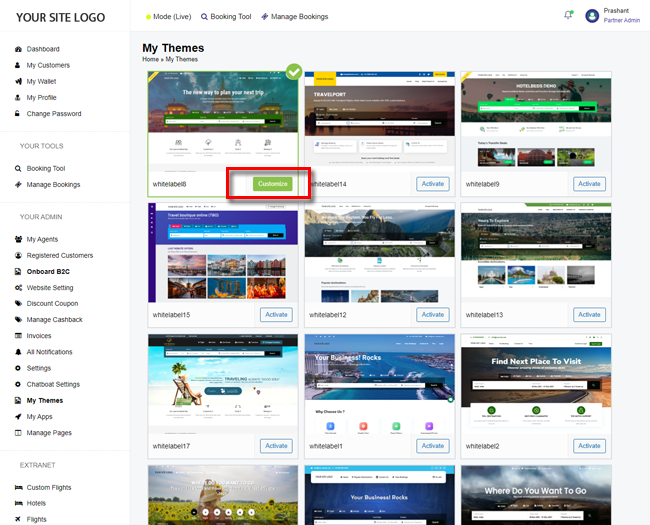650x525 pixels.
Task: Click the Flights plane icon in sidebar
Action: coord(18,519)
